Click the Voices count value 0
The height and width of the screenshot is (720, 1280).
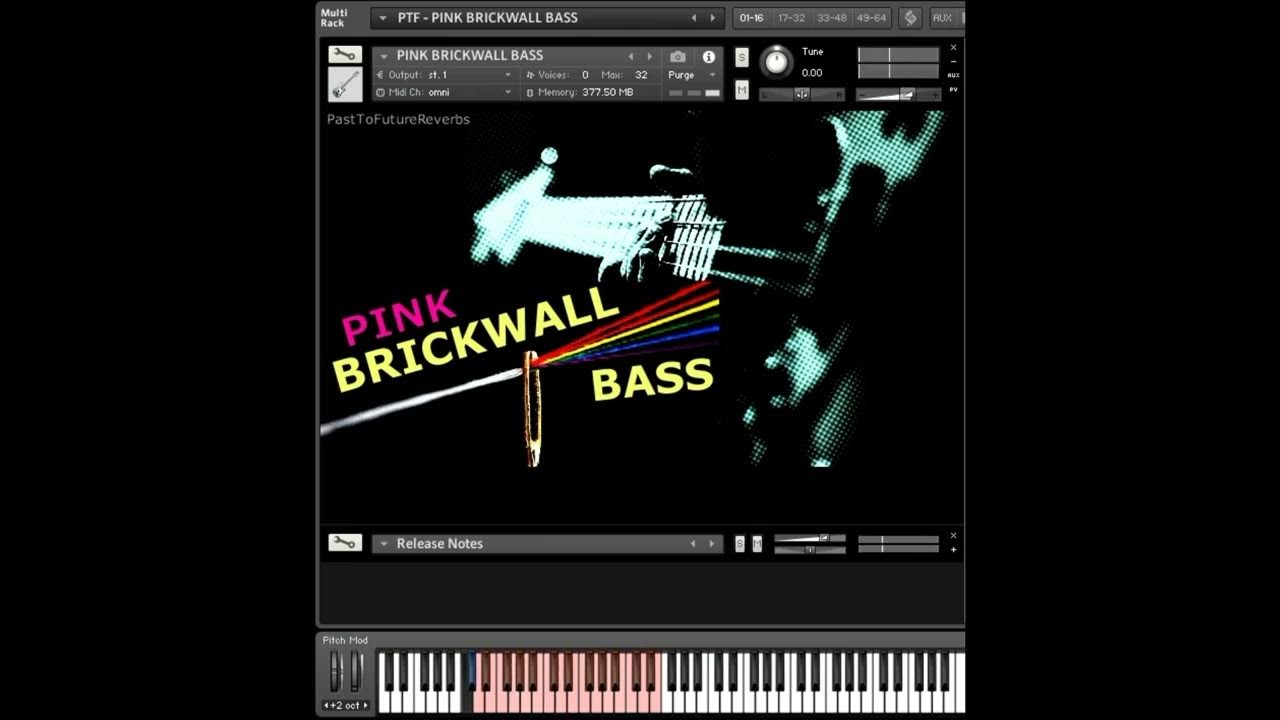[585, 75]
